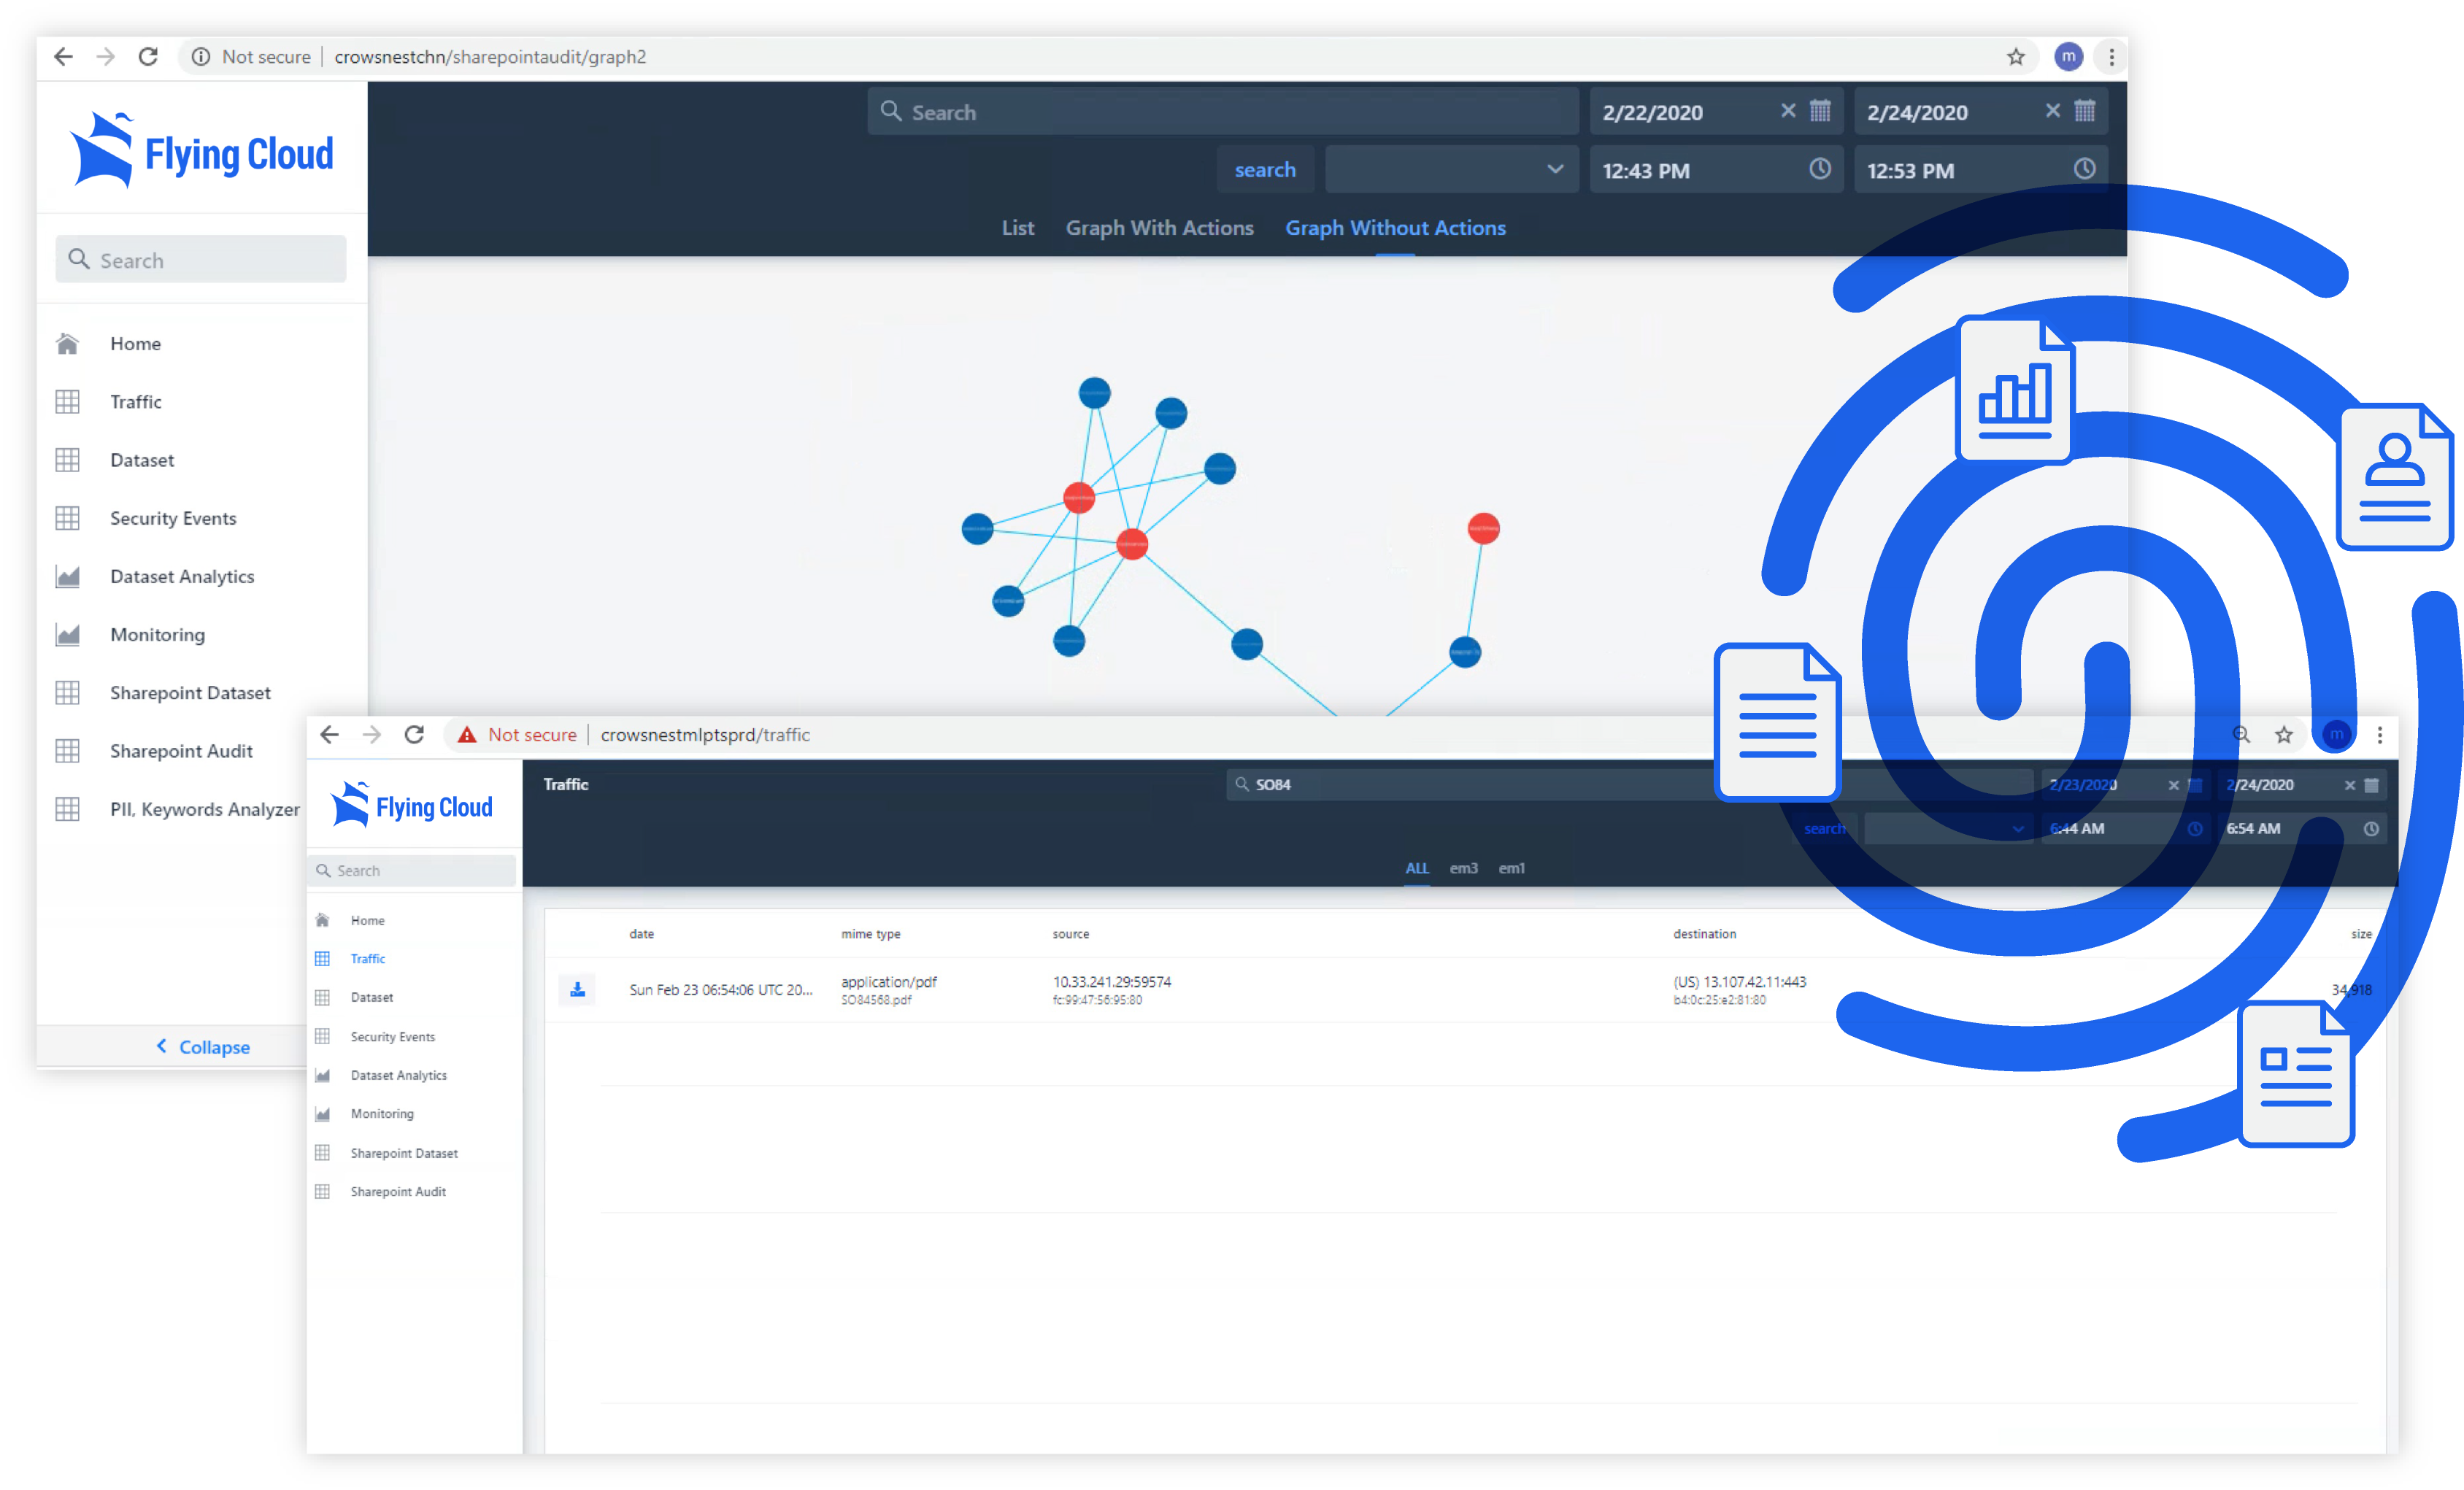This screenshot has width=2464, height=1490.
Task: Open calendar for 2/22/2020 date
Action: (x=1820, y=111)
